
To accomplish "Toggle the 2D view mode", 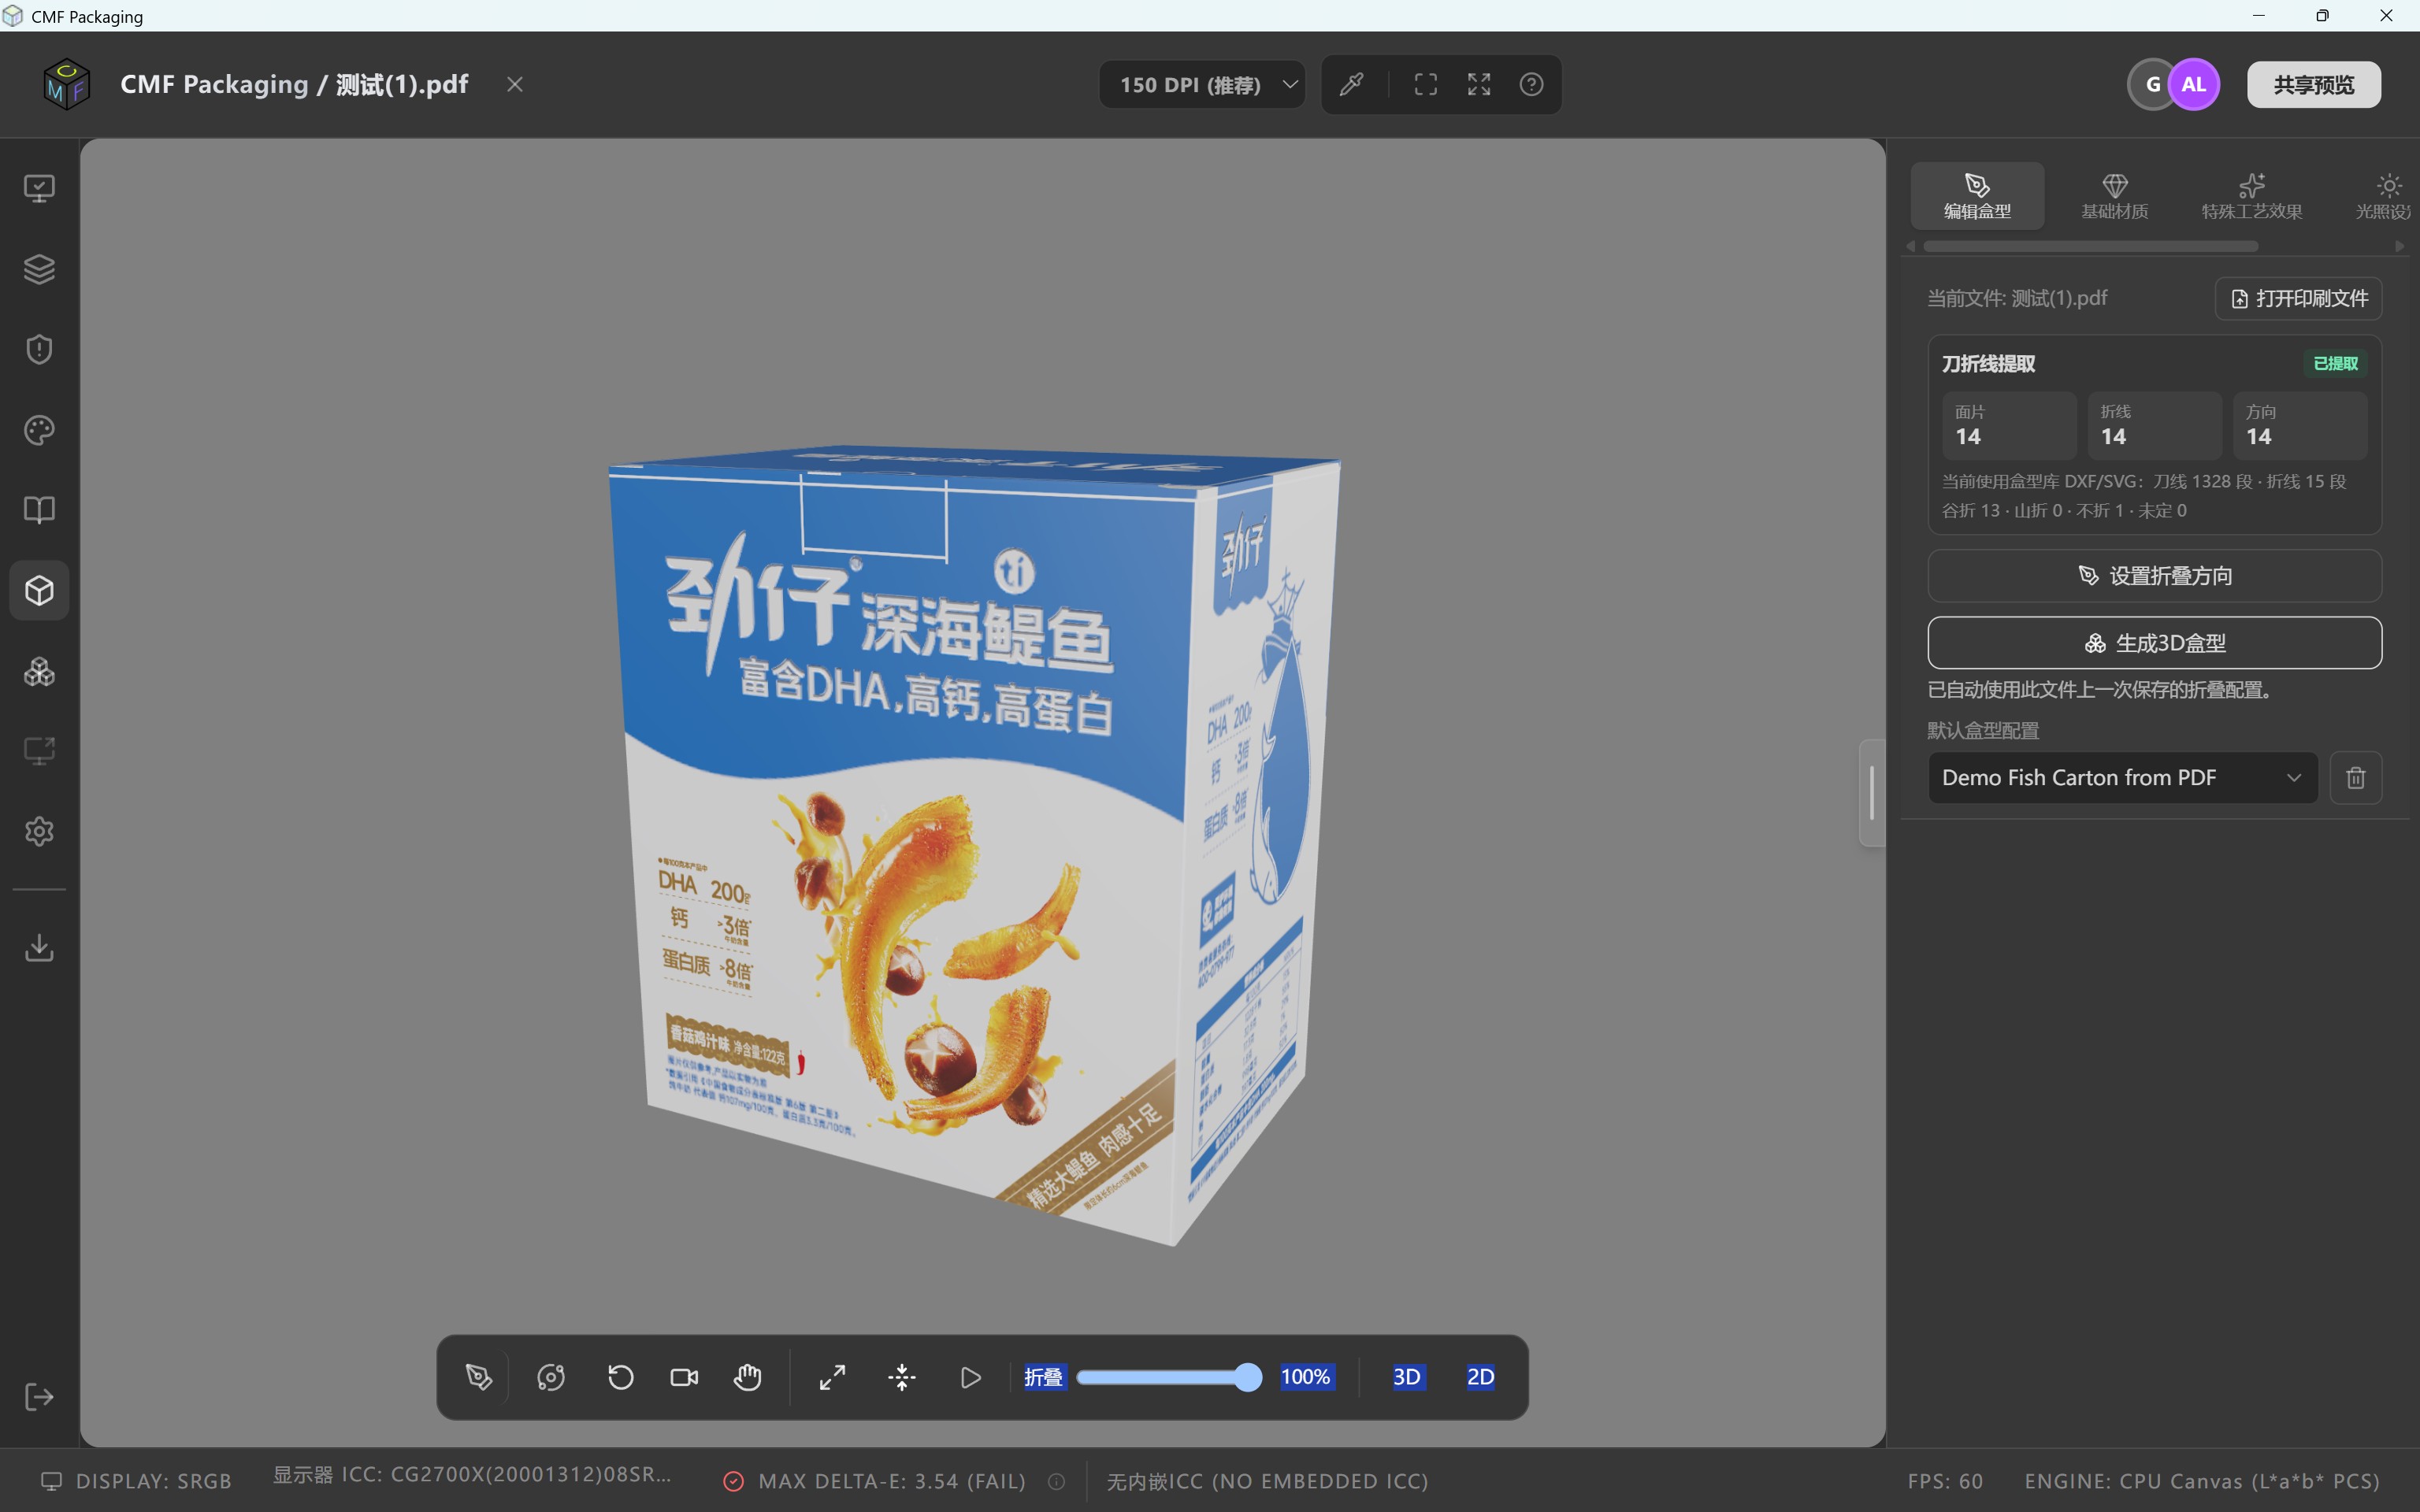I will point(1480,1377).
